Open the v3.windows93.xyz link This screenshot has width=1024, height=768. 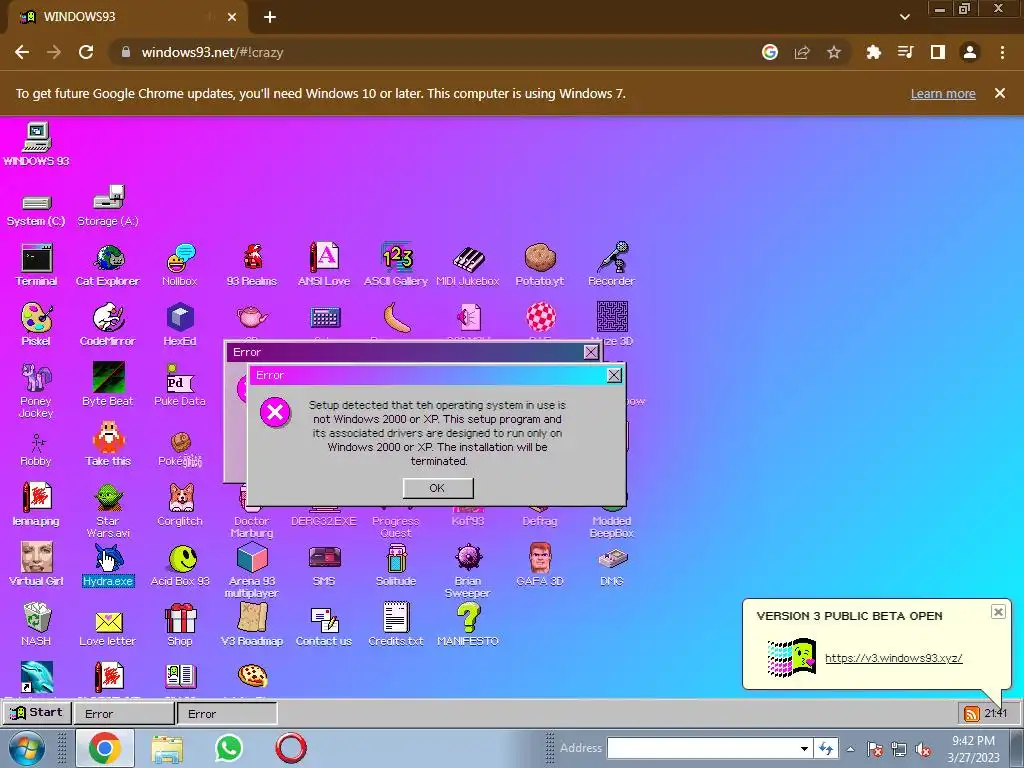tap(893, 658)
